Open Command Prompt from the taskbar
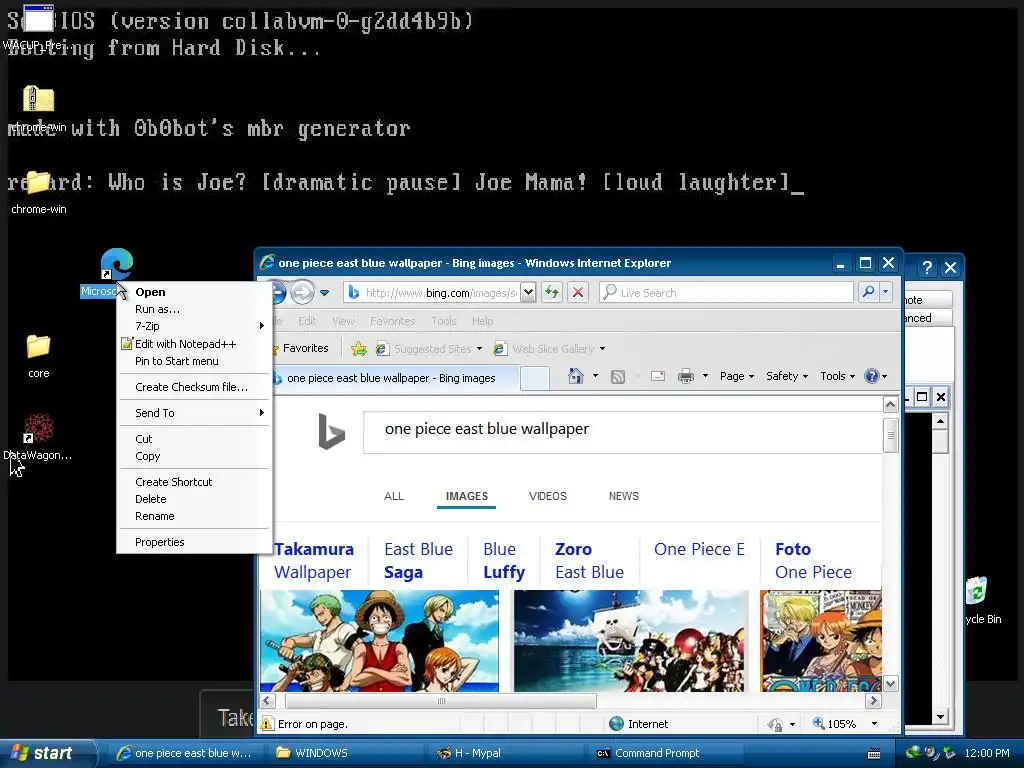 pos(666,753)
